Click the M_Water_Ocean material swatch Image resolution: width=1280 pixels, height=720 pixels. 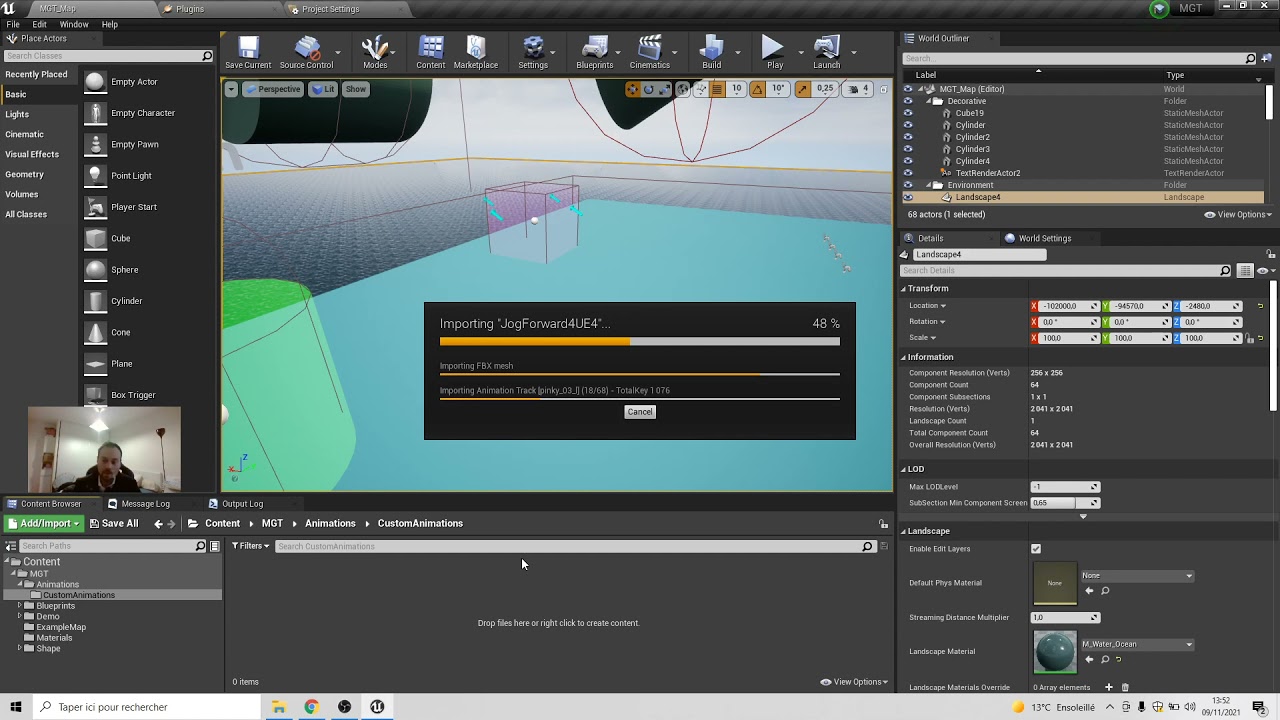(x=1054, y=651)
